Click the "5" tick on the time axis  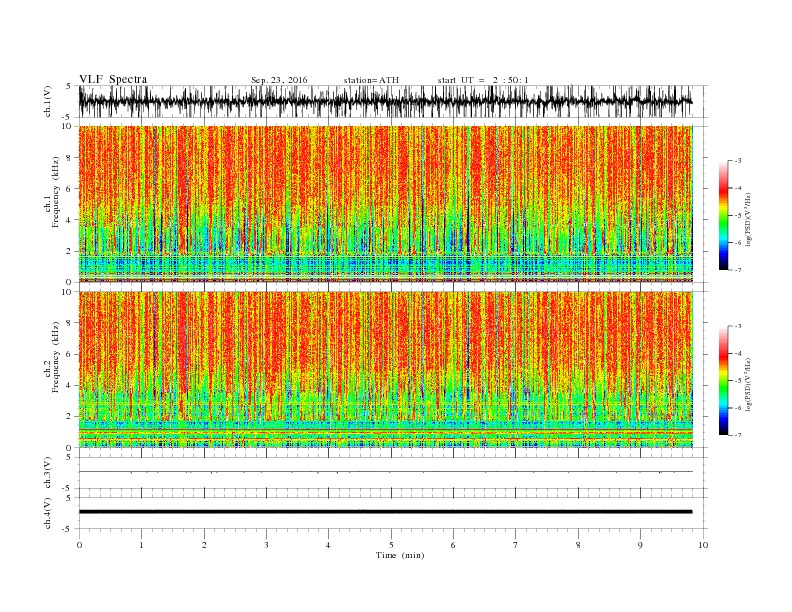coord(391,545)
